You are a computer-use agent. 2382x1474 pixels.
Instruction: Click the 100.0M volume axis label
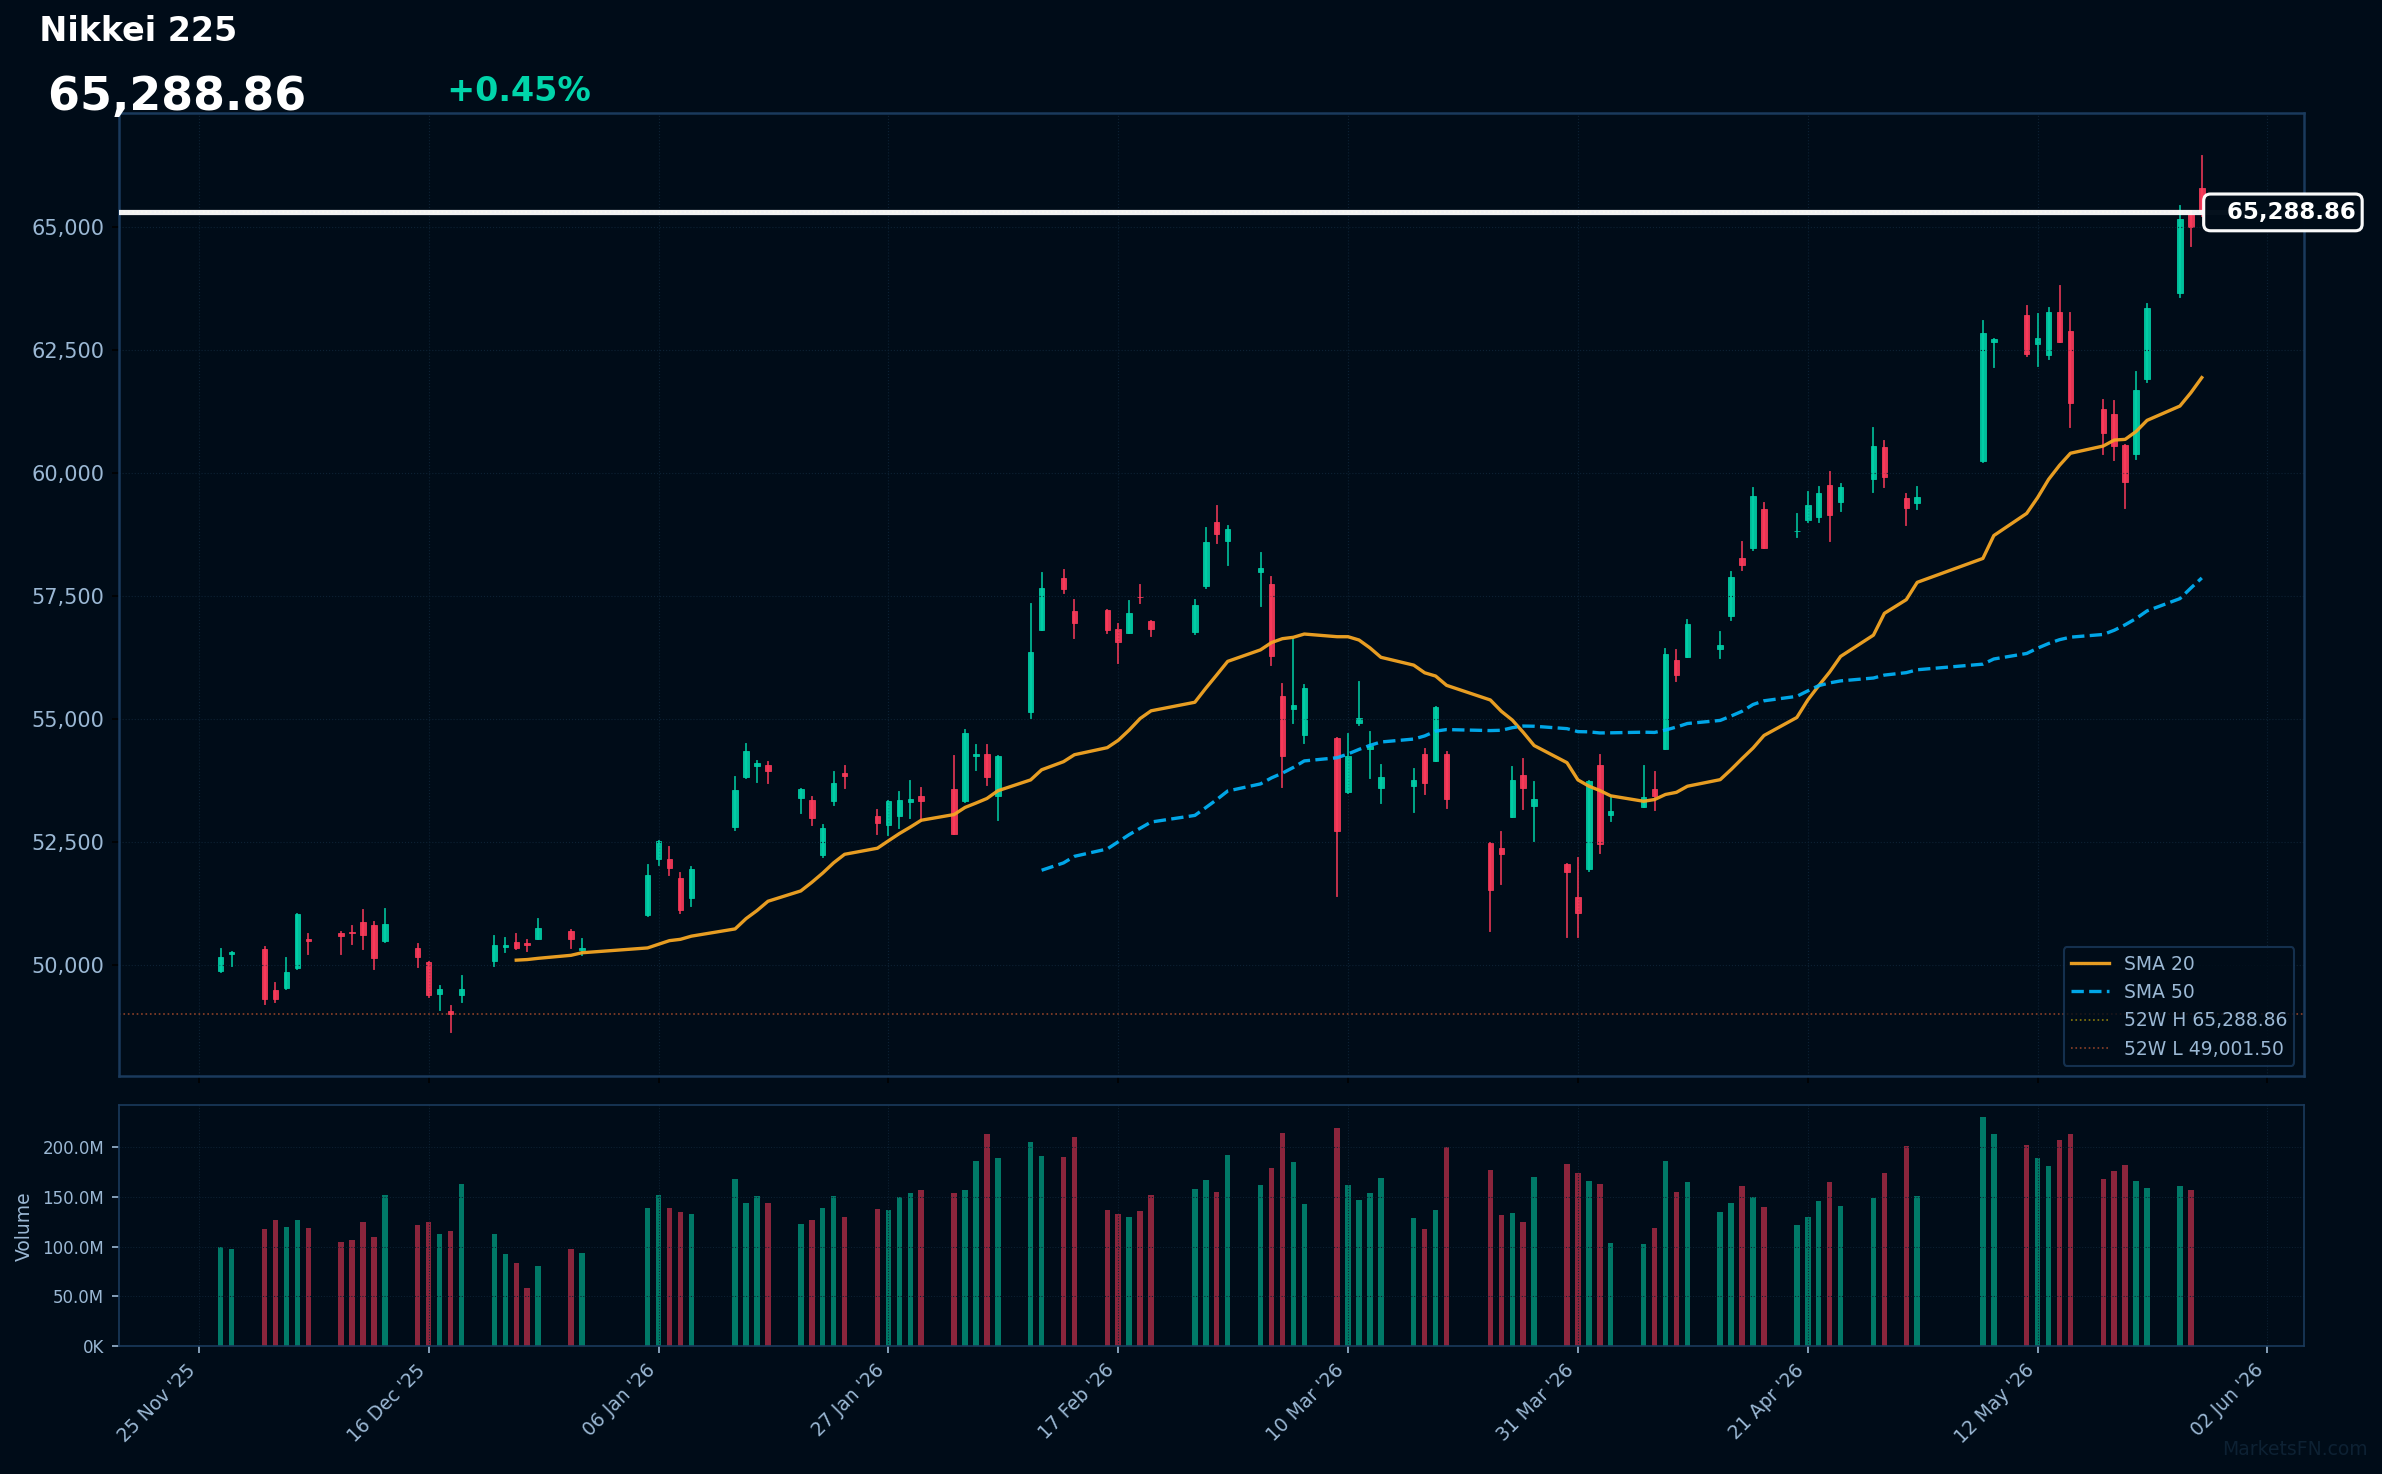pos(73,1248)
